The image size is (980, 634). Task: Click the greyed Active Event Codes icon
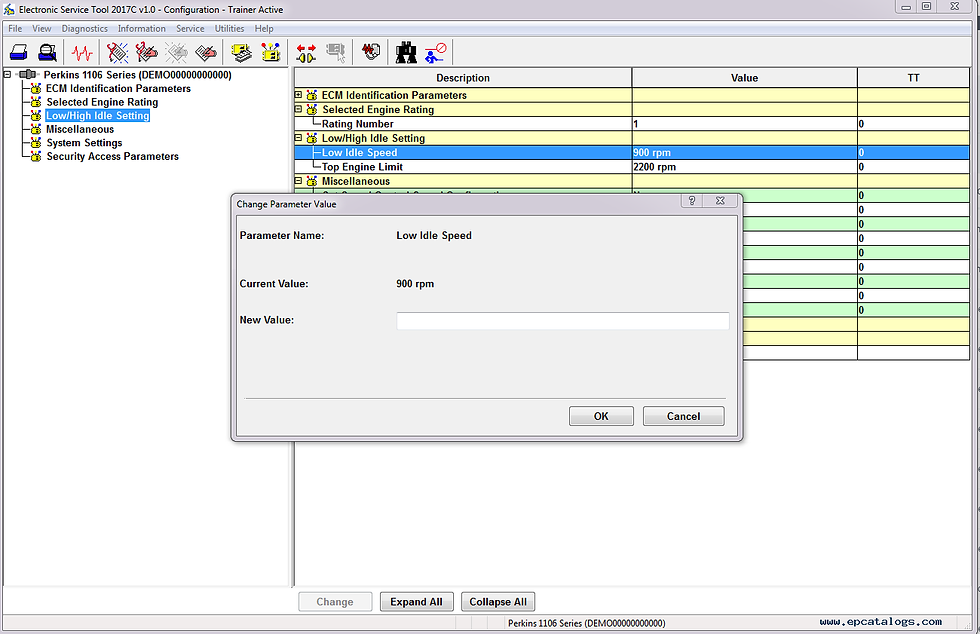coord(176,53)
